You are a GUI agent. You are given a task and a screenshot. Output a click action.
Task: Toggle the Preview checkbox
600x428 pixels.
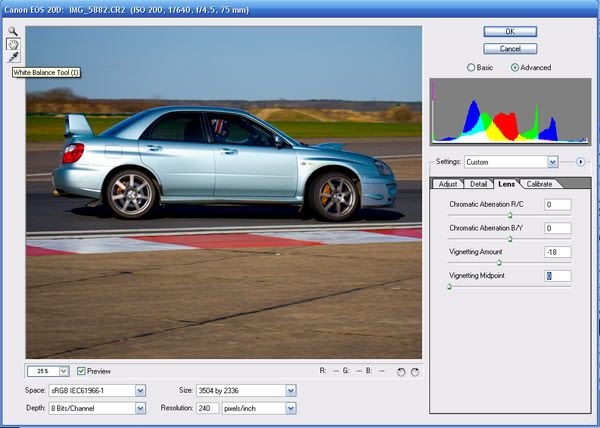(82, 370)
